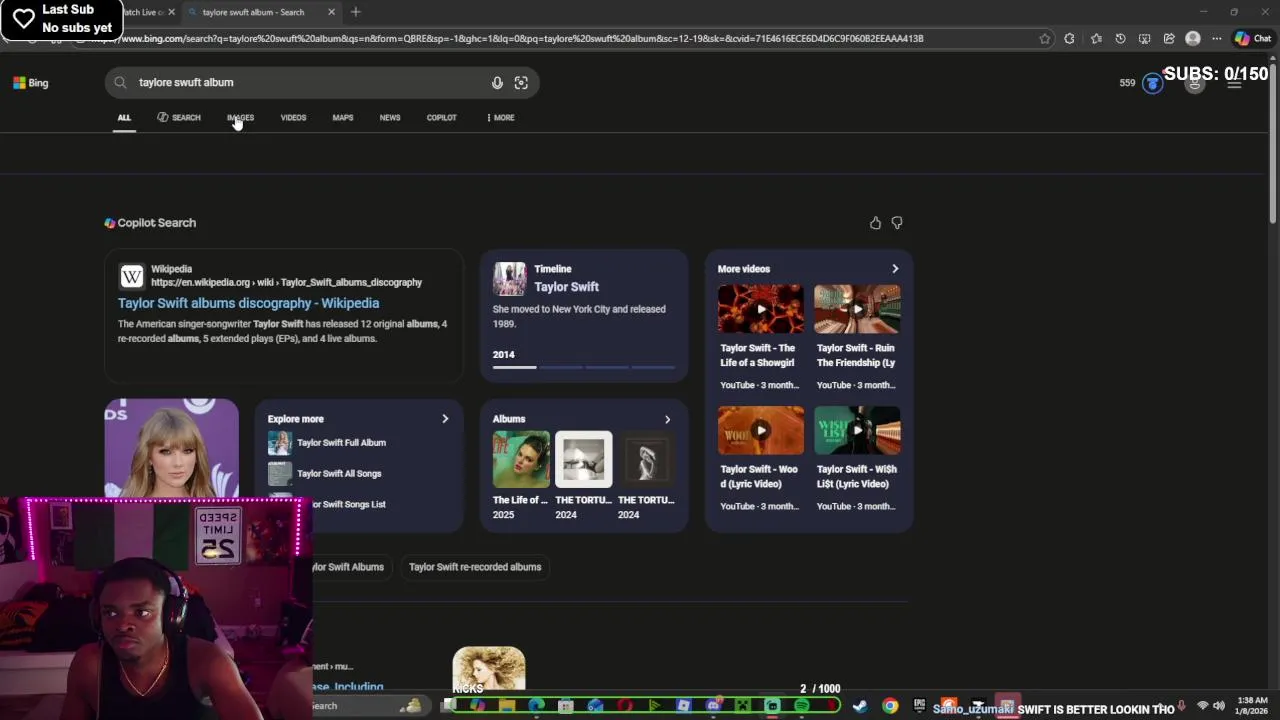Add this page to favorites star
Viewport: 1280px width, 720px height.
point(1045,39)
